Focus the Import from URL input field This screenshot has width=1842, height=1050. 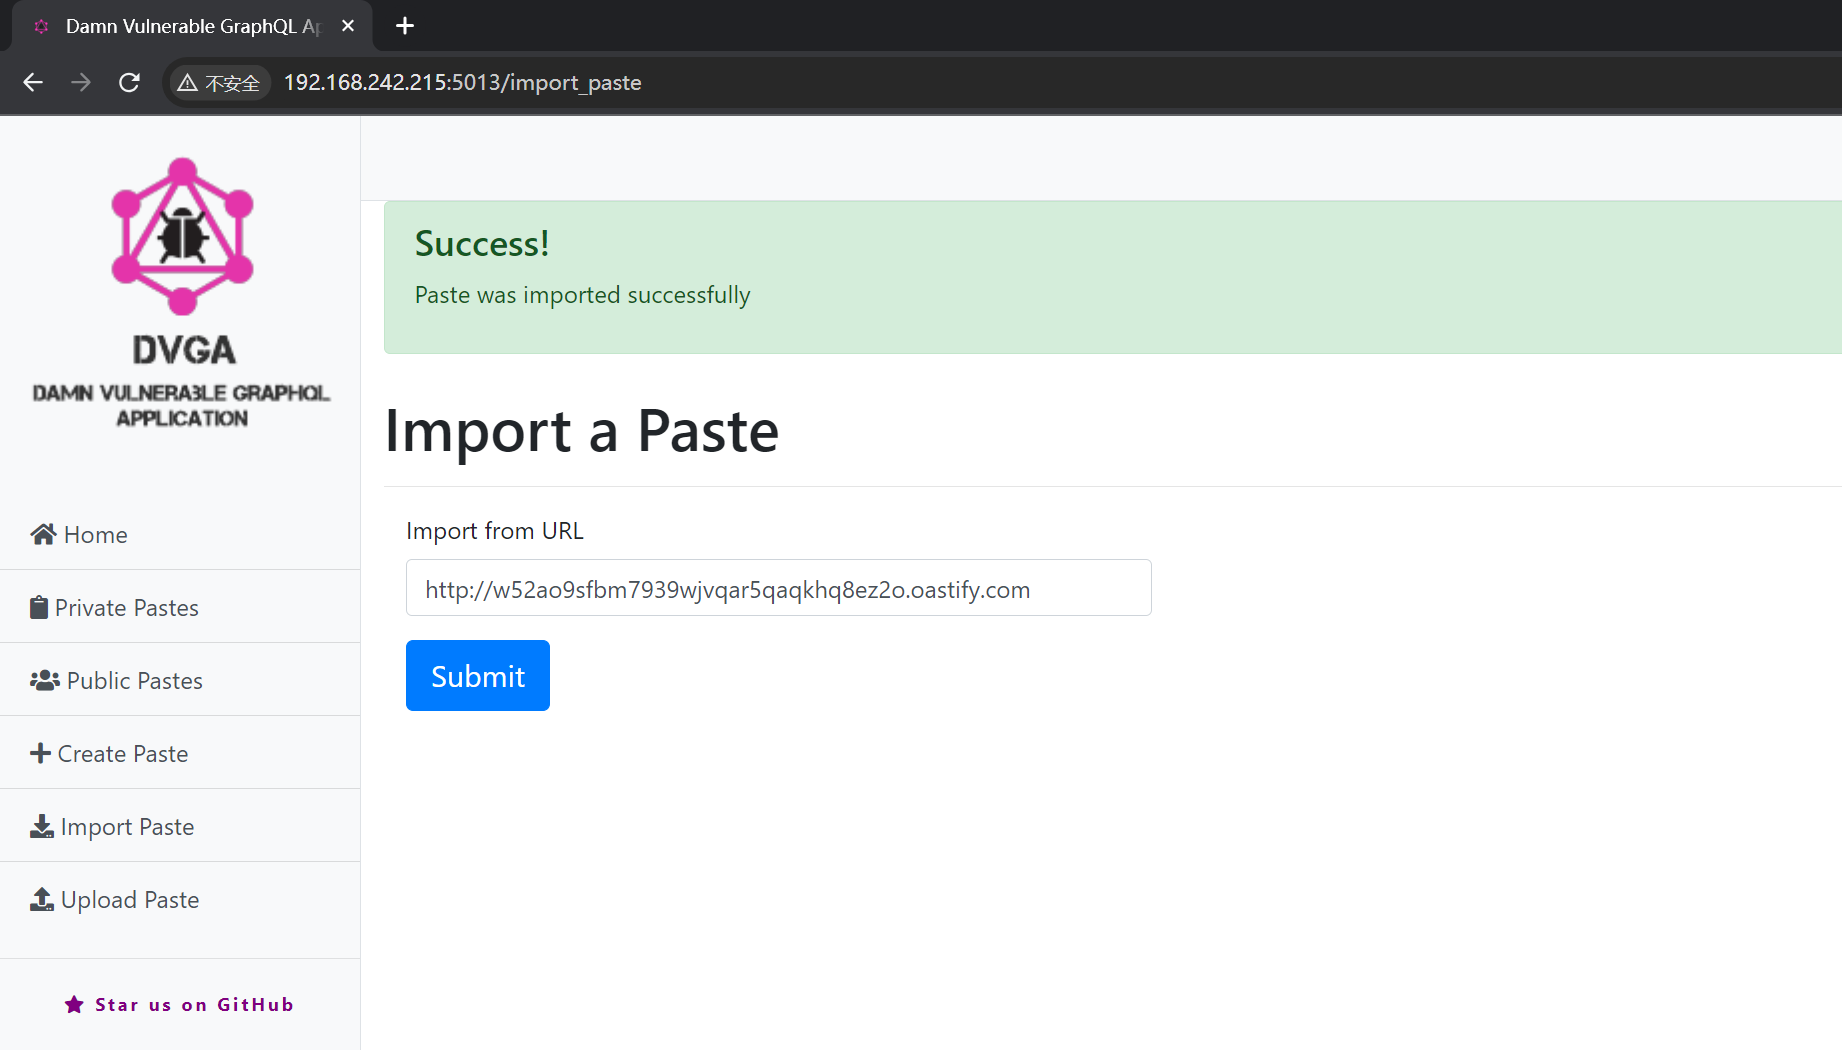[778, 588]
